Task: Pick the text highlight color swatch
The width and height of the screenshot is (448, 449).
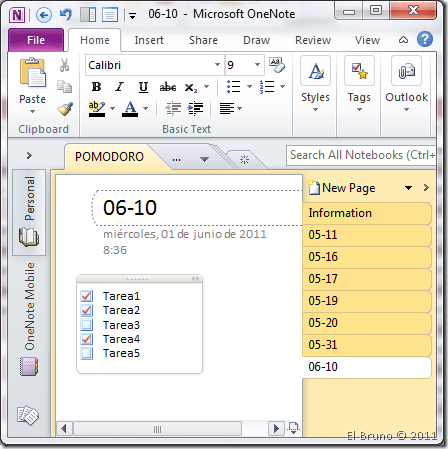Action: [x=97, y=109]
